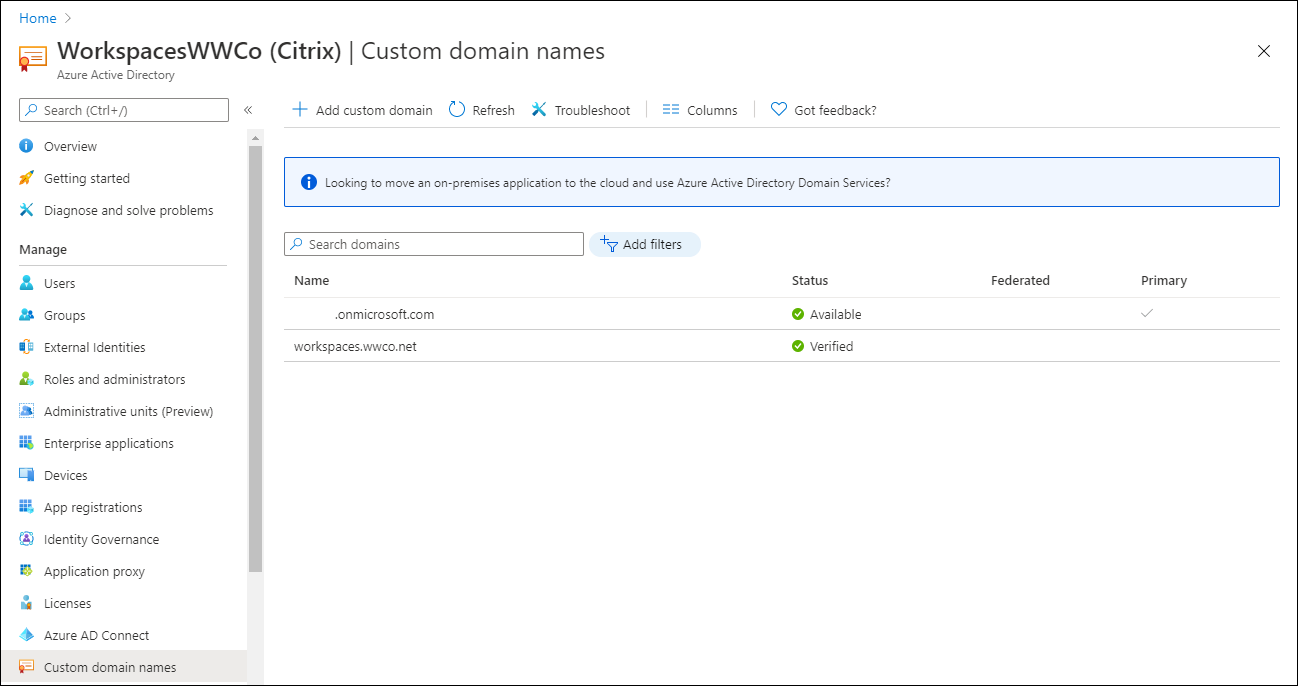Click the Add custom domain plus icon
The height and width of the screenshot is (686, 1298).
tap(299, 110)
